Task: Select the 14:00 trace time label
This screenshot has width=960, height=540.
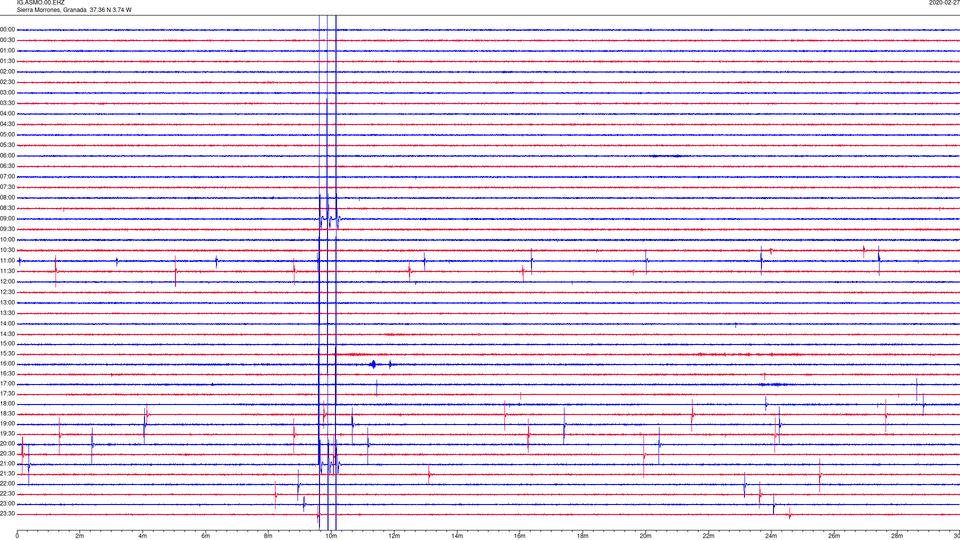Action: [7, 324]
